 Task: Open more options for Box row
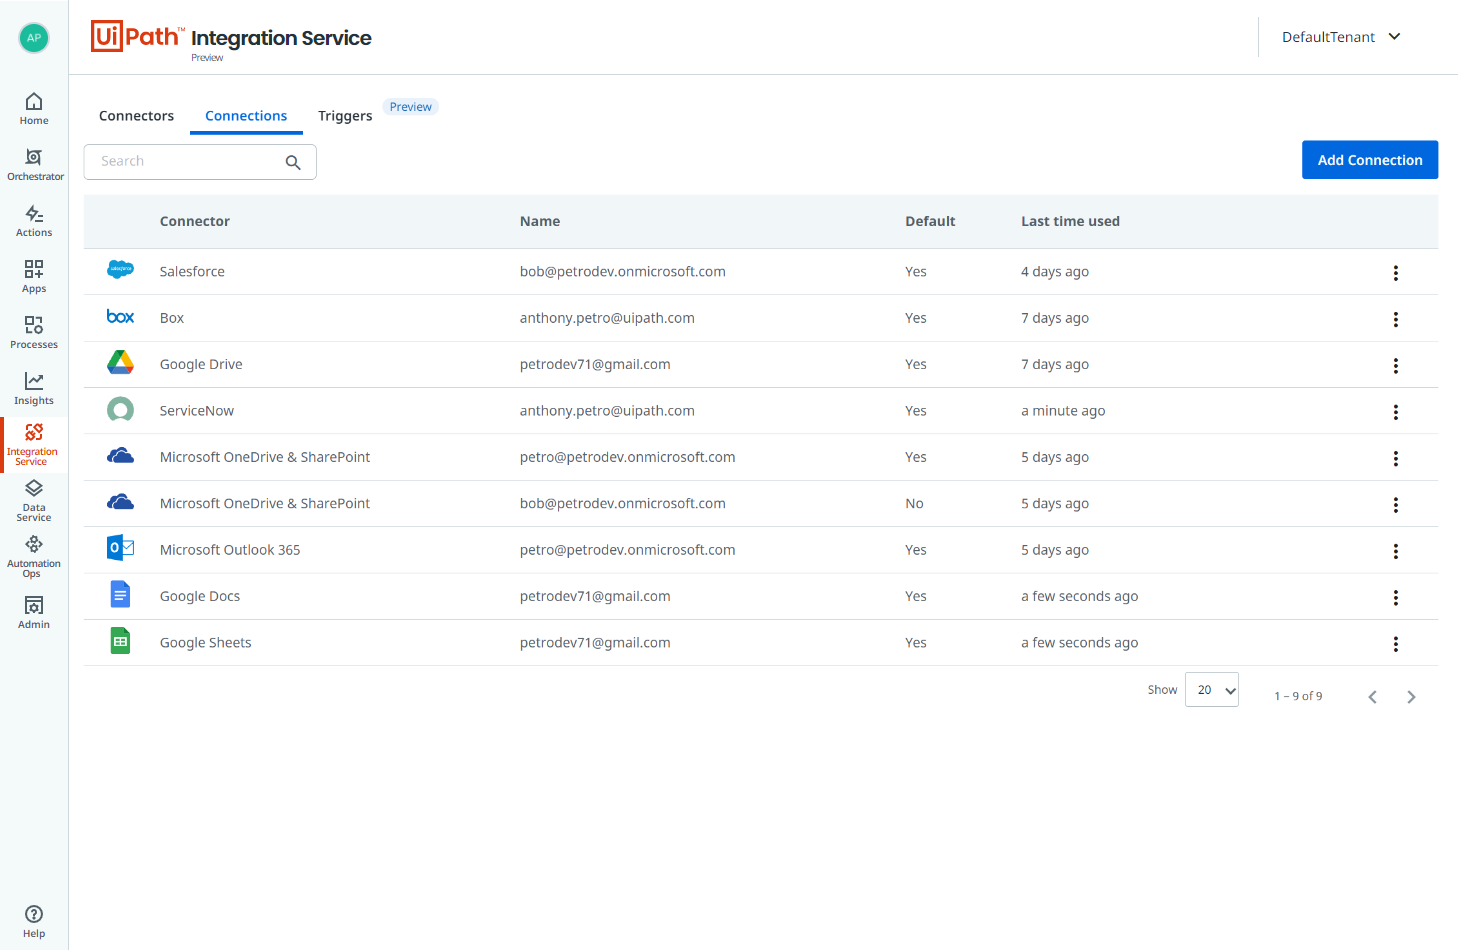tap(1396, 319)
